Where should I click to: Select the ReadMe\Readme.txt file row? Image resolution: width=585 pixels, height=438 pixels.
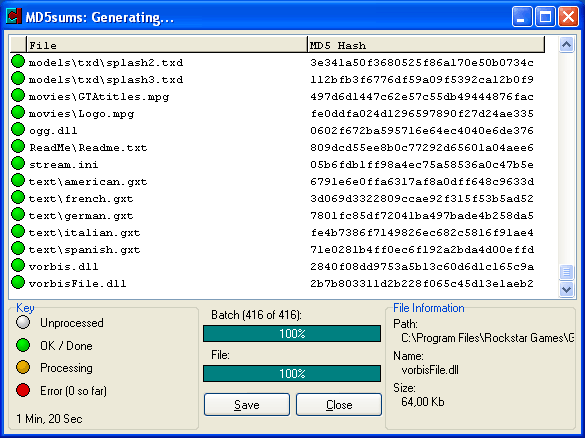tap(277, 147)
